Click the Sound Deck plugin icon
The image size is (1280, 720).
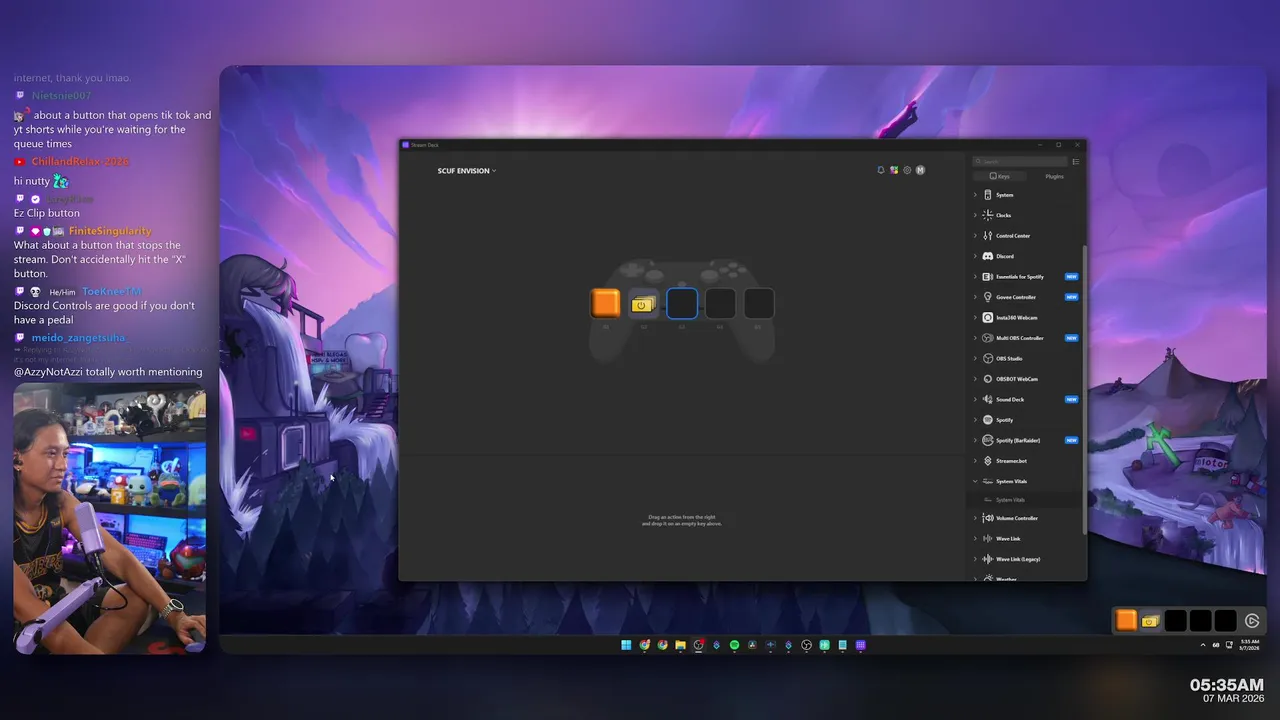point(988,400)
